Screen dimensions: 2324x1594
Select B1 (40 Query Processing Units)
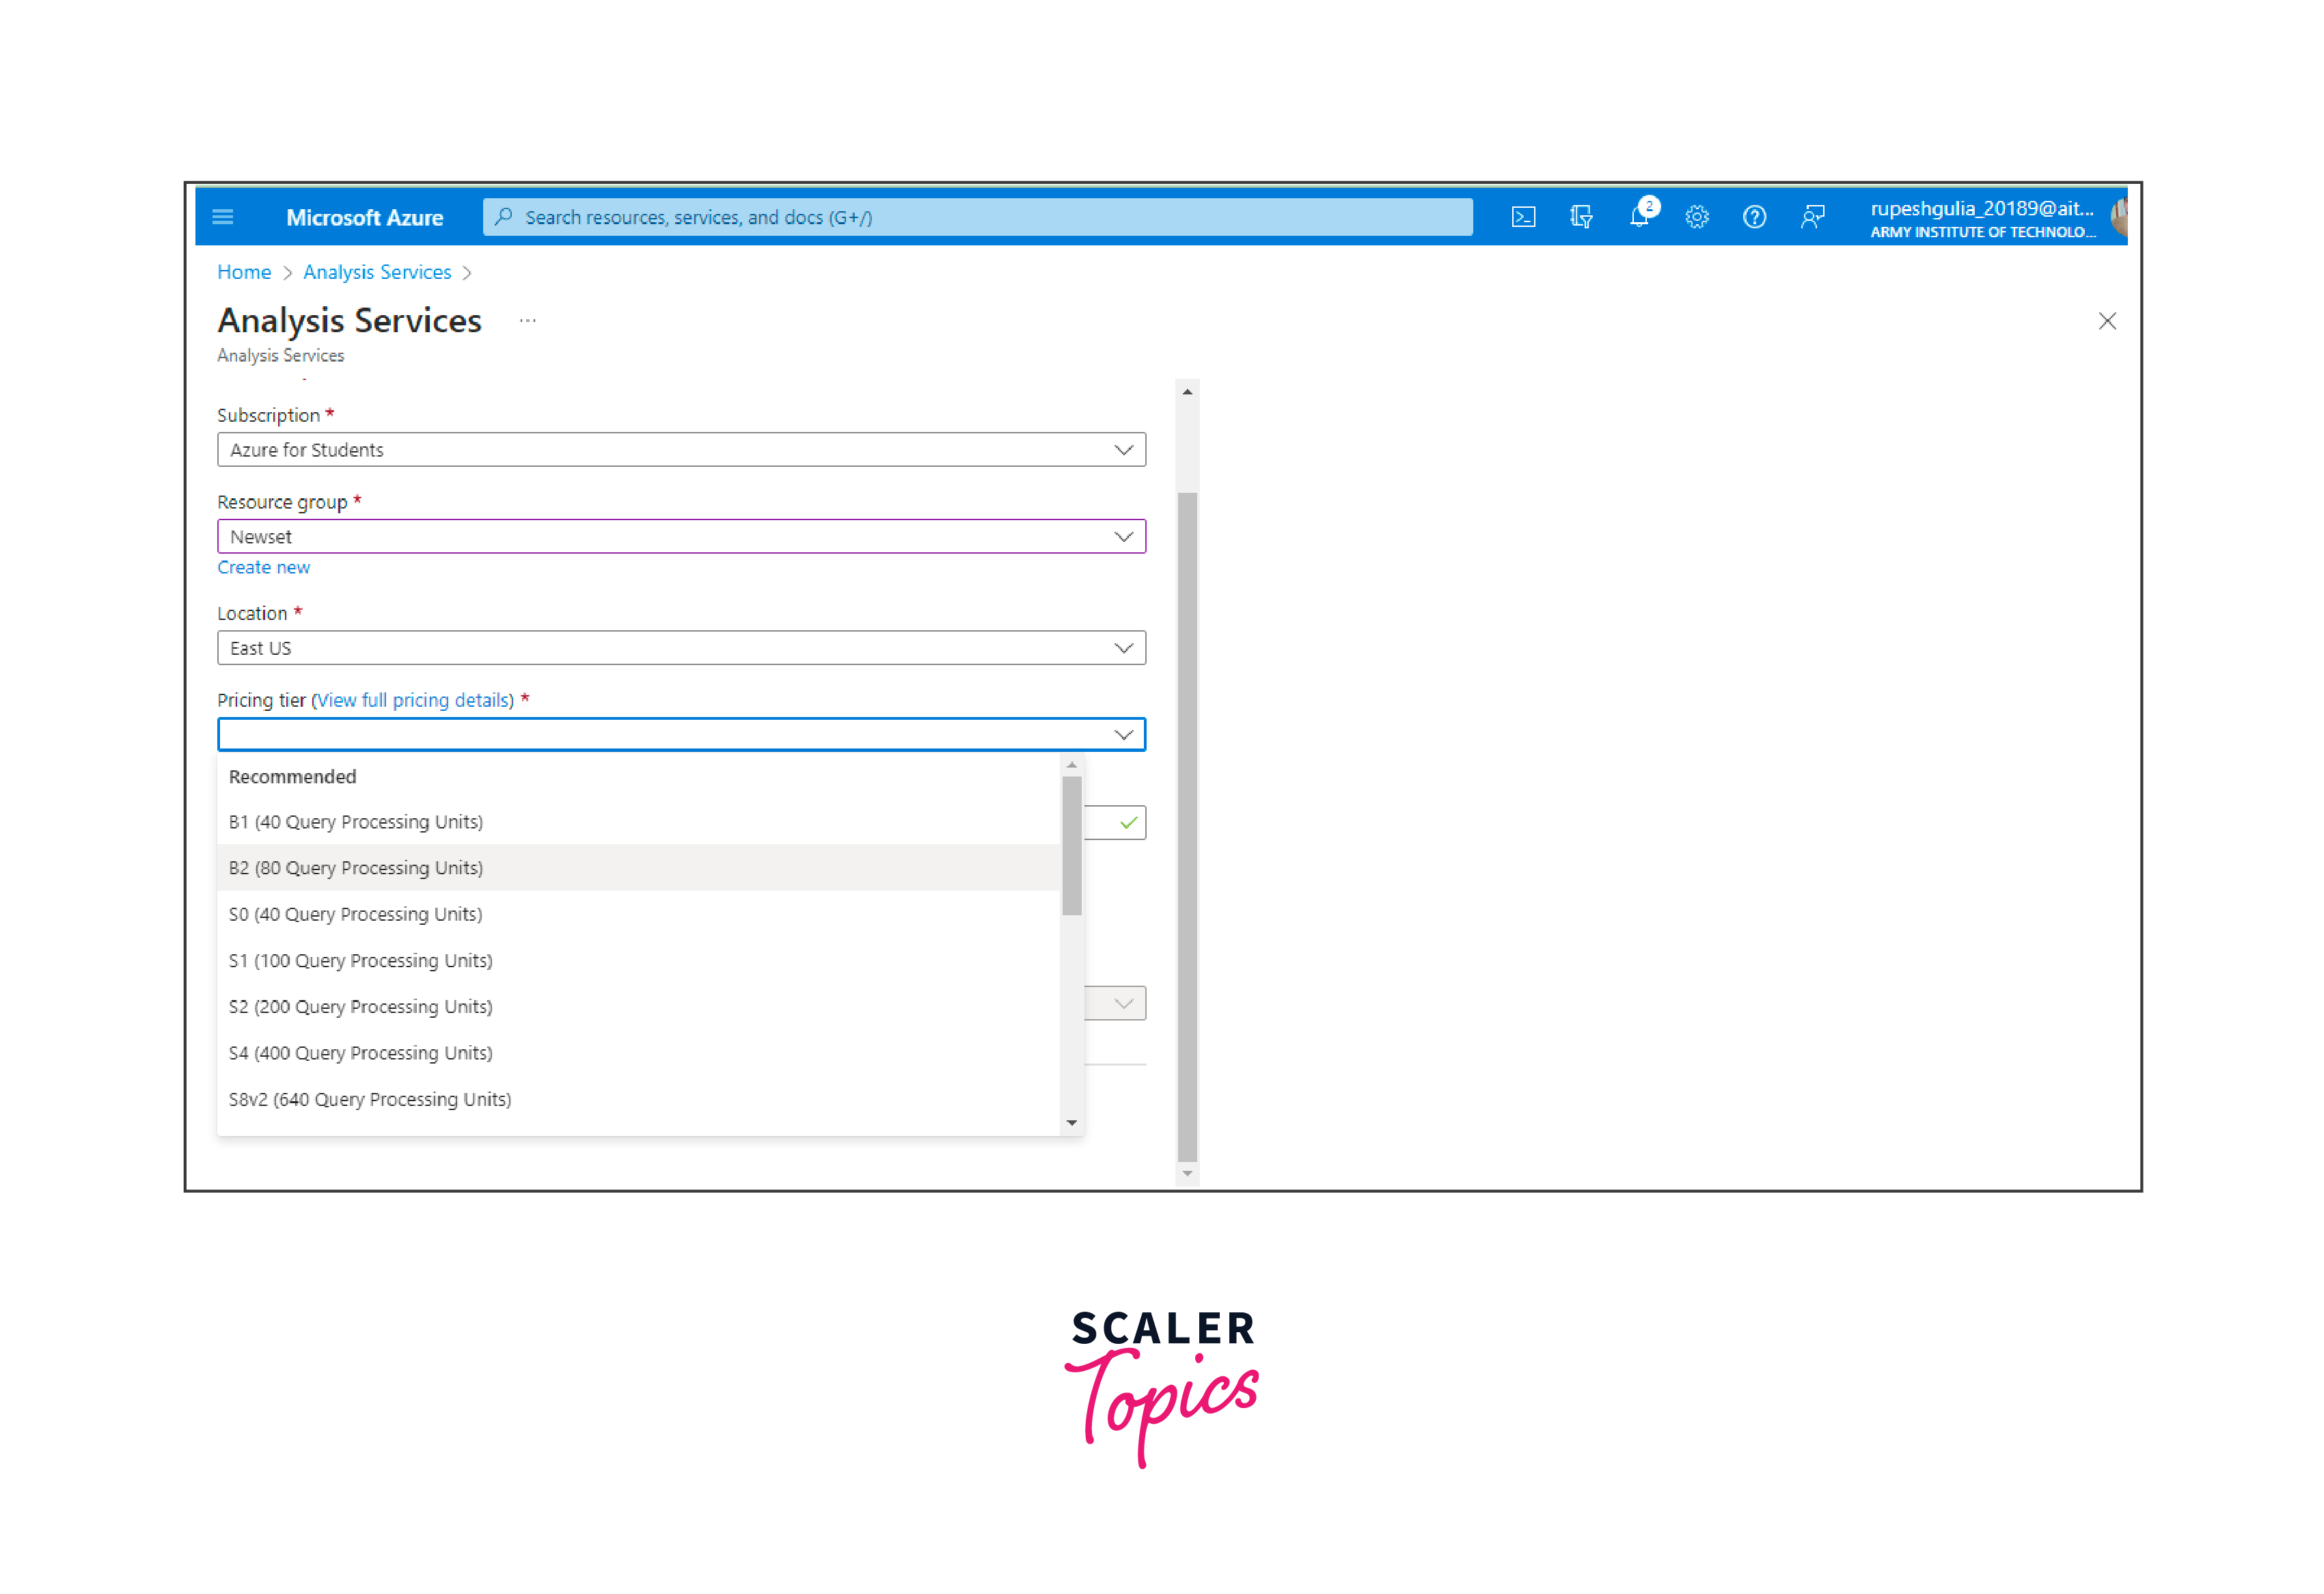[x=356, y=822]
